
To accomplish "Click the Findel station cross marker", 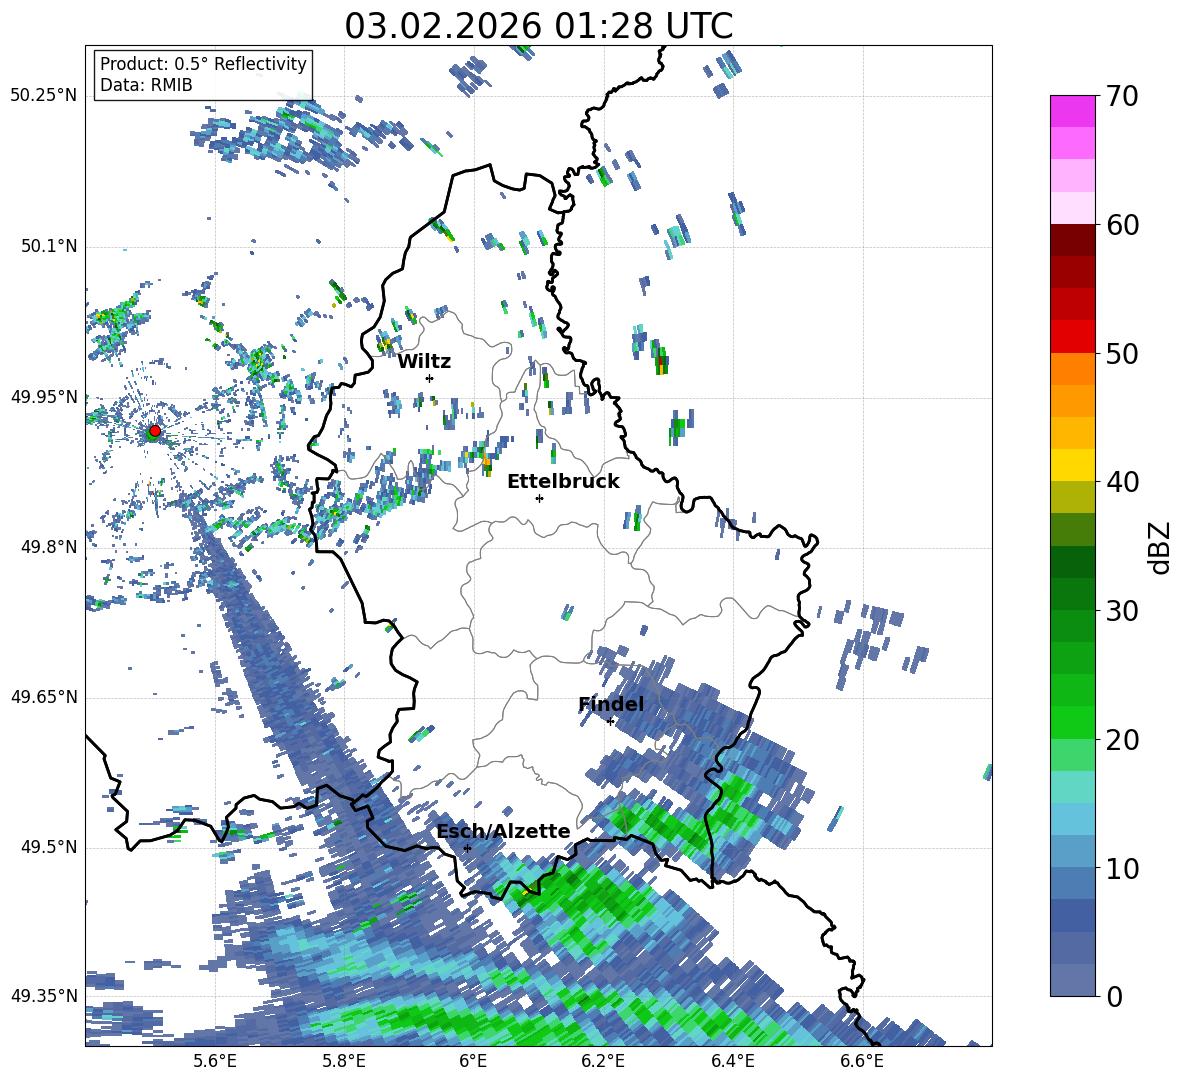I will 610,721.
